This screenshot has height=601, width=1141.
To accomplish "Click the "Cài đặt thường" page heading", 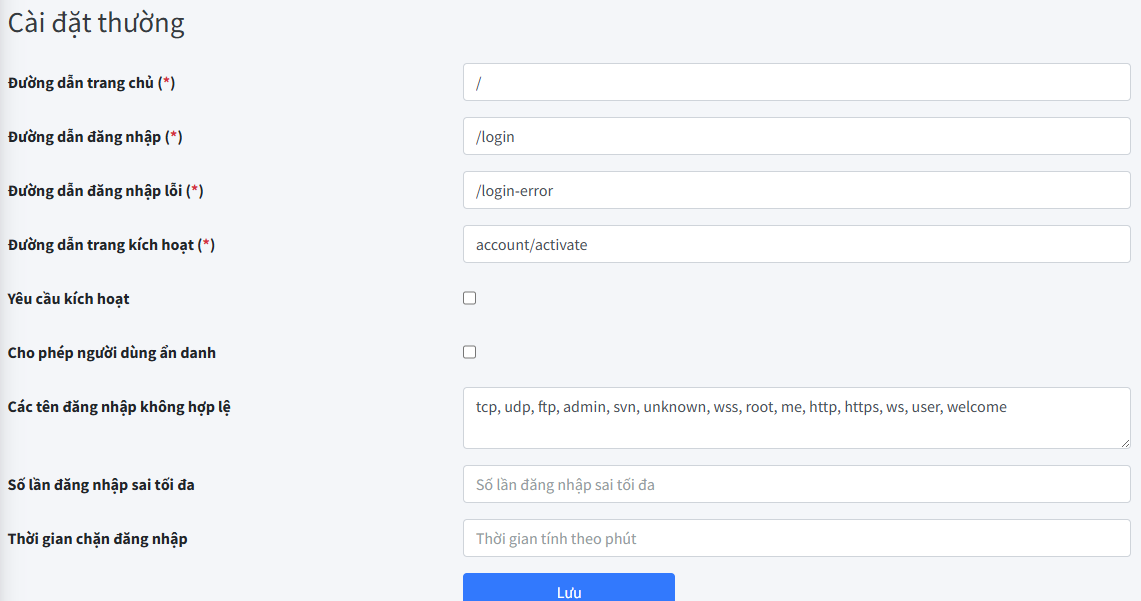I will pos(96,22).
